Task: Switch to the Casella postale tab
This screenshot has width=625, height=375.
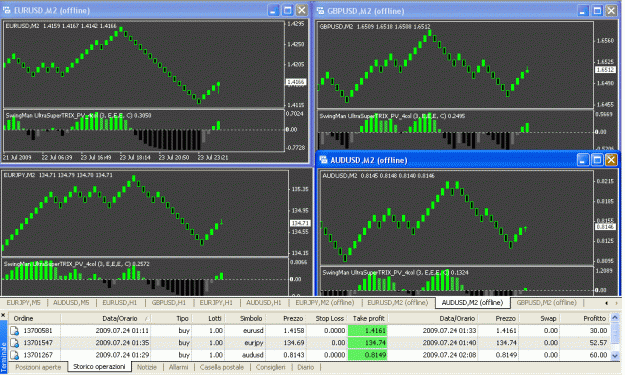Action: tap(222, 367)
